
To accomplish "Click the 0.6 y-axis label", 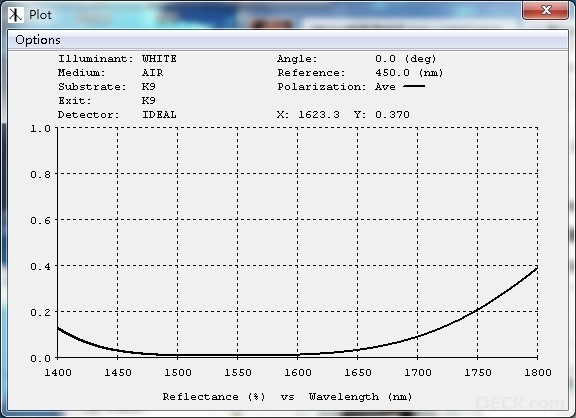I will pos(40,220).
